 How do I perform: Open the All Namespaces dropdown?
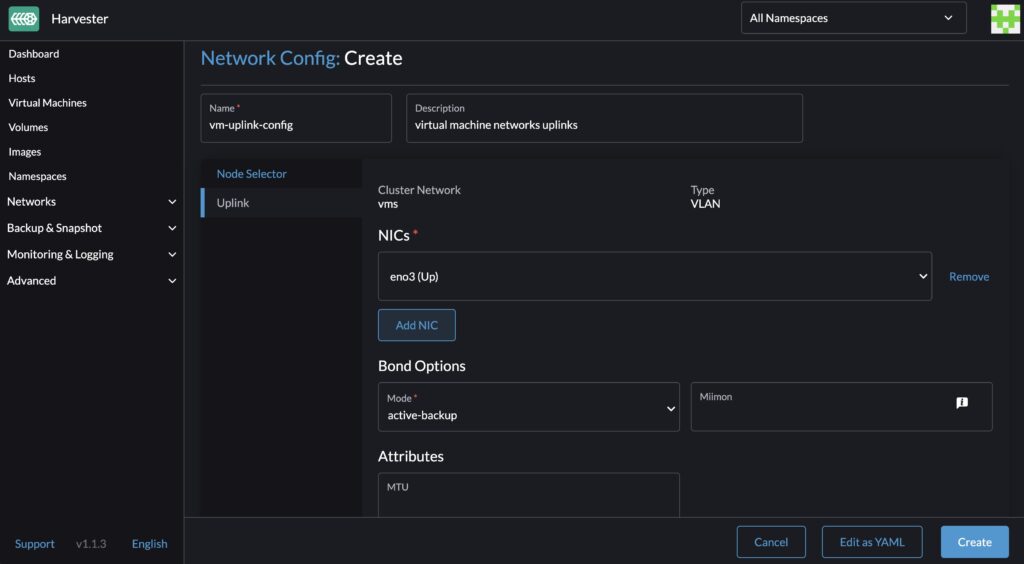point(853,18)
